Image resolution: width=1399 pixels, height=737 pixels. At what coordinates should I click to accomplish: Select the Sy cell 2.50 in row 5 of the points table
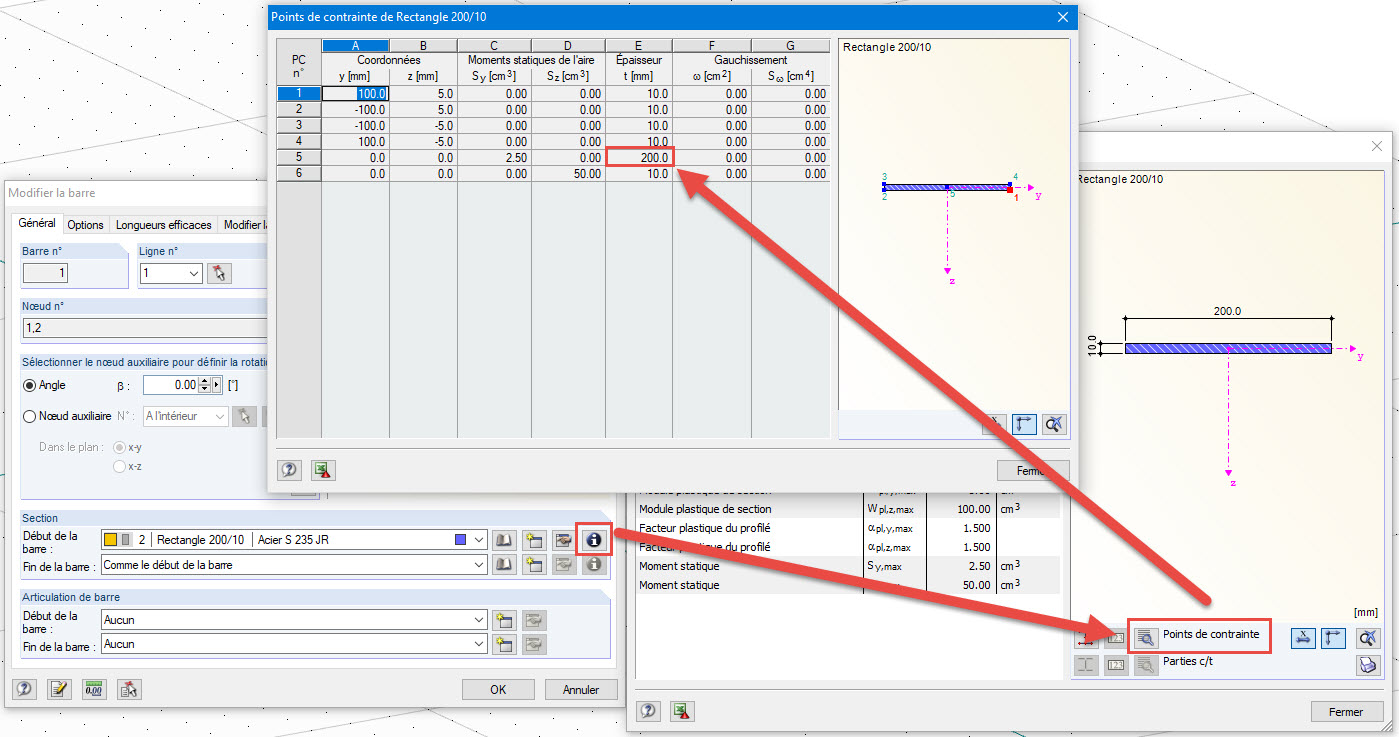[x=494, y=158]
